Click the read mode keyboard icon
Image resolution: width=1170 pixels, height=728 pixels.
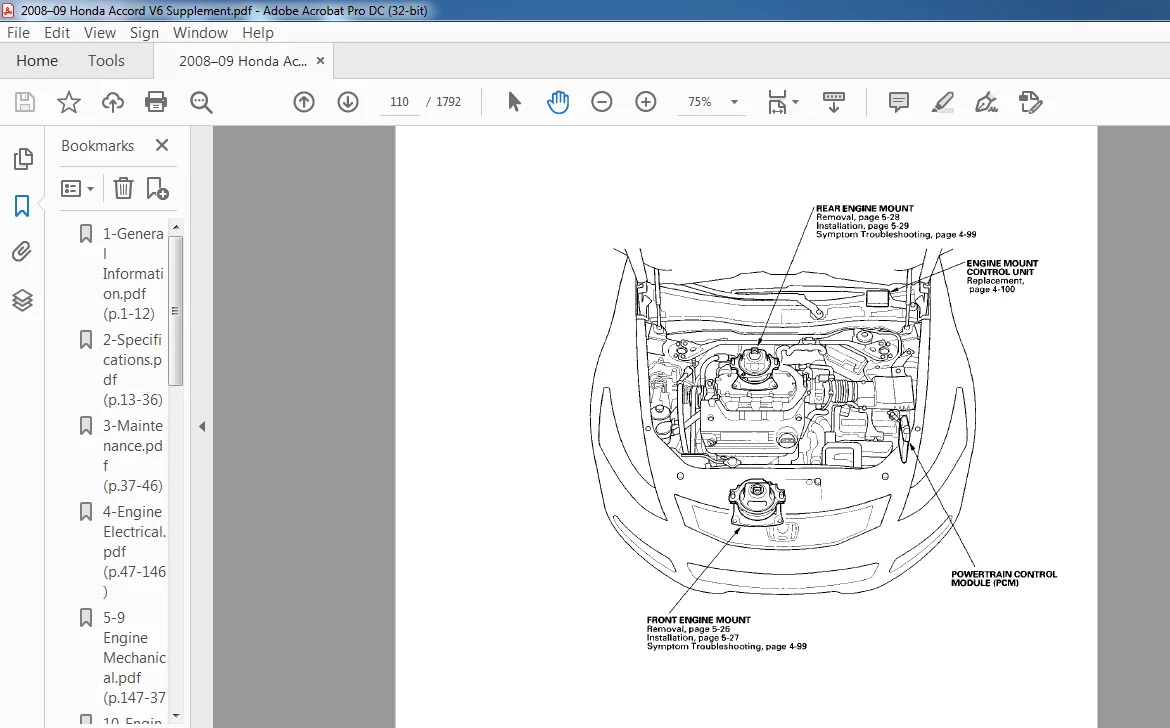point(833,102)
